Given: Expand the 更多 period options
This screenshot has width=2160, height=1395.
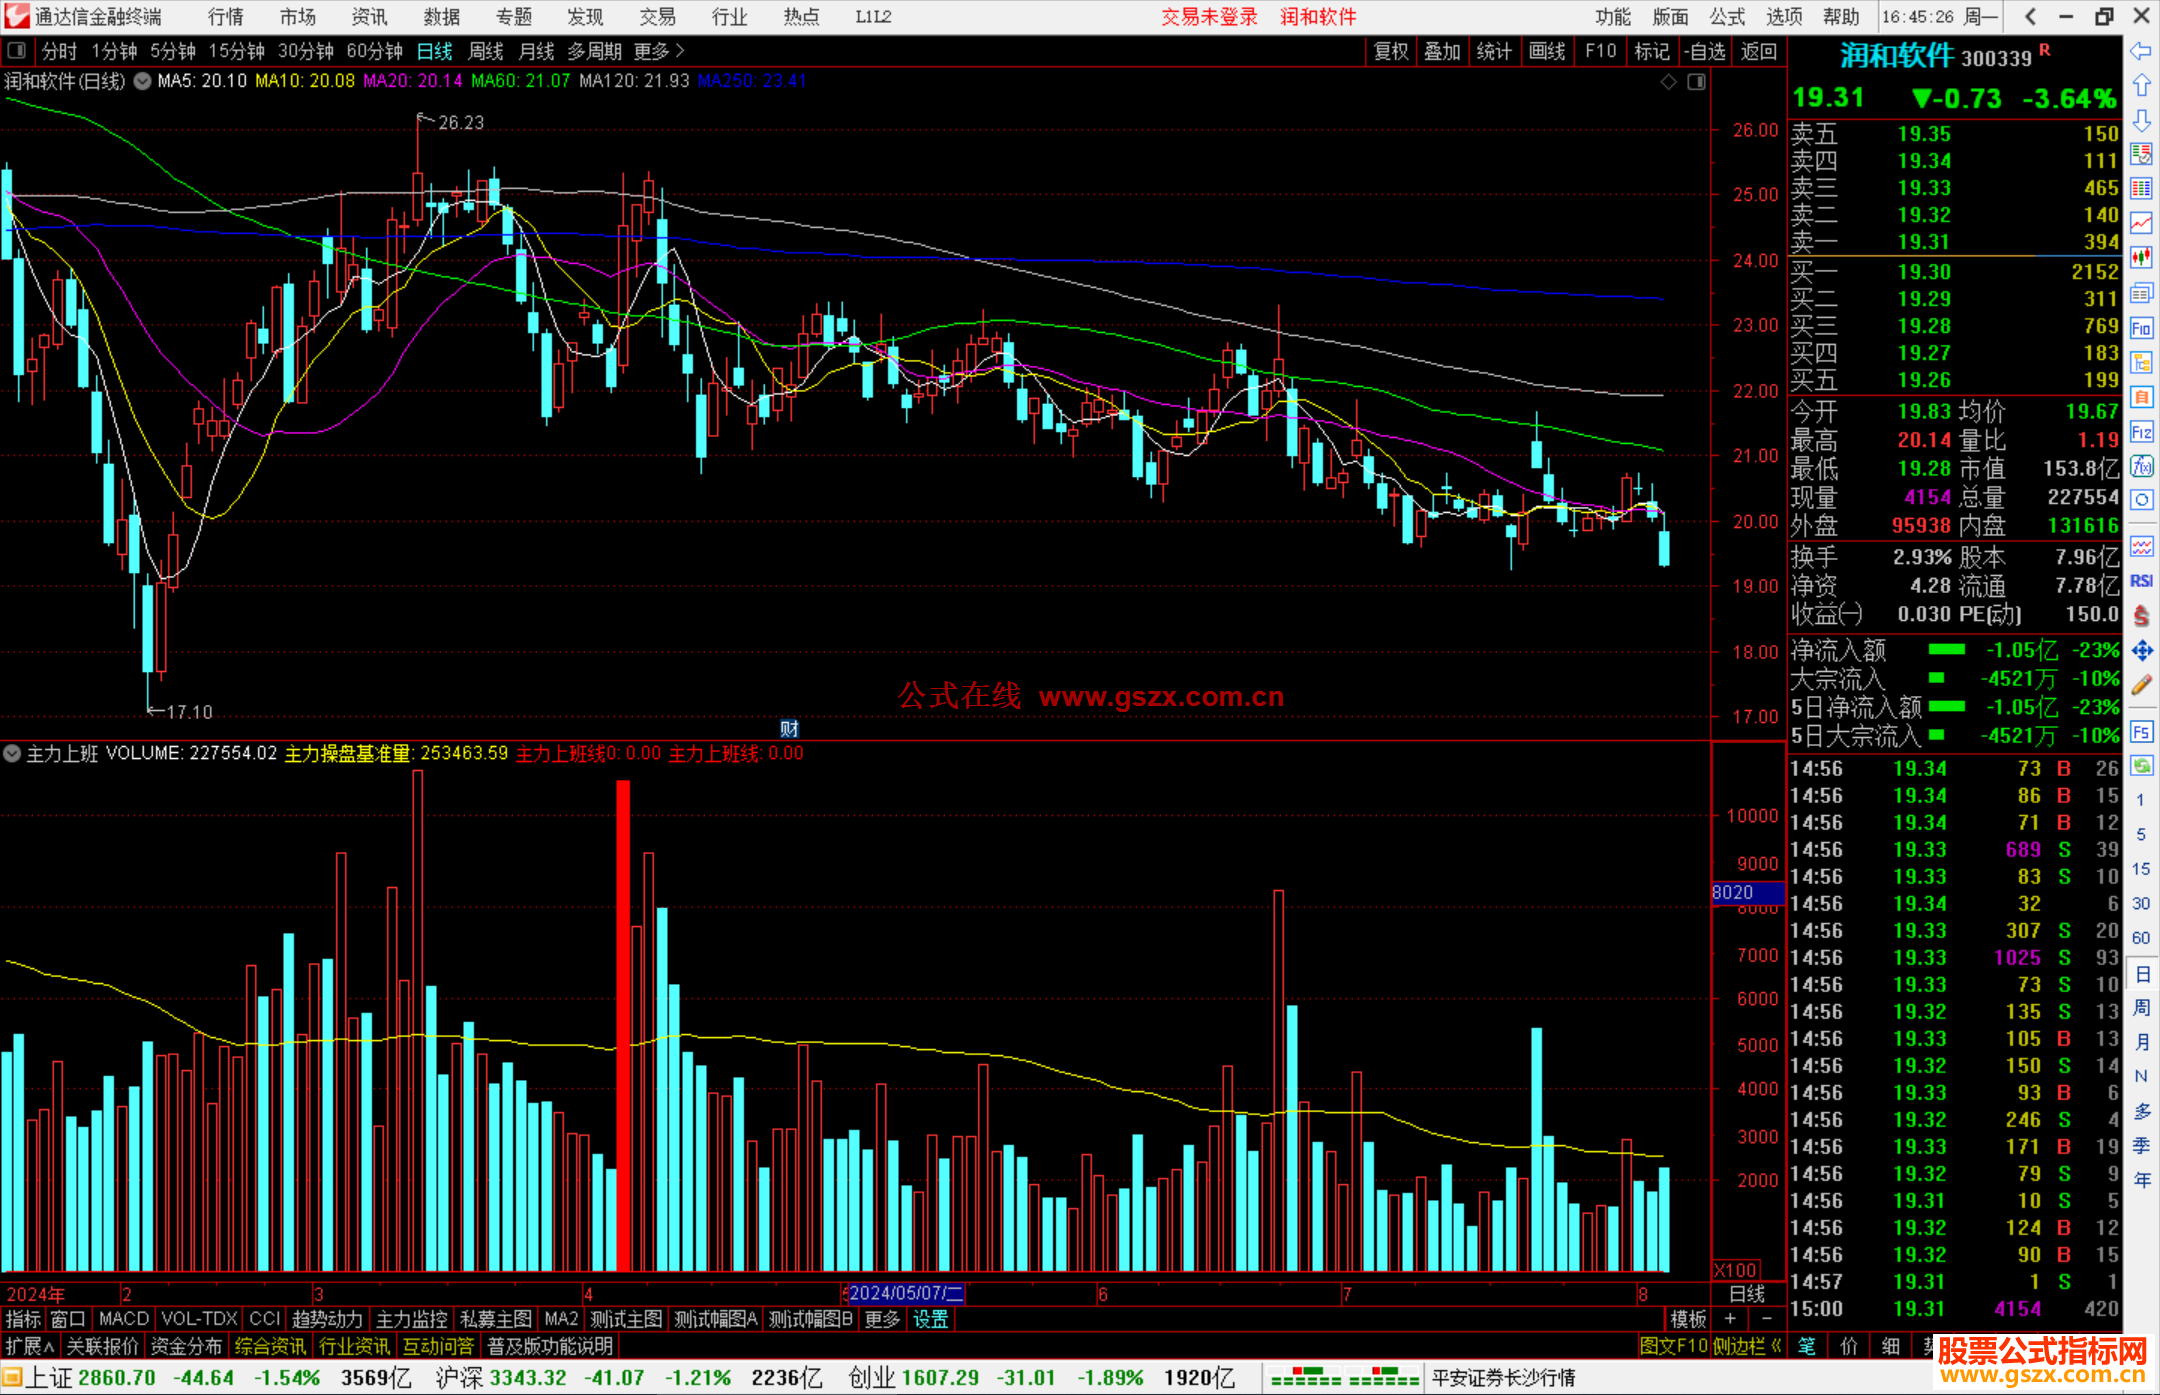Looking at the screenshot, I should (x=659, y=51).
